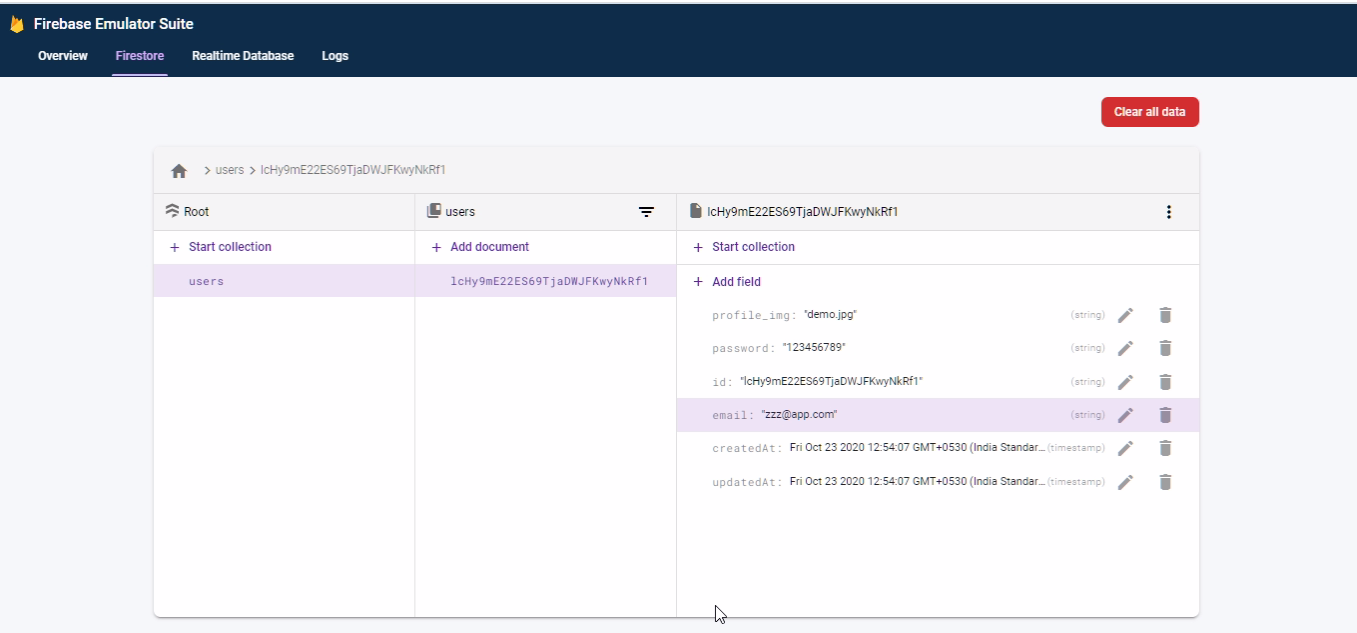Edit the id field with pencil icon
1357x633 pixels.
[1126, 382]
